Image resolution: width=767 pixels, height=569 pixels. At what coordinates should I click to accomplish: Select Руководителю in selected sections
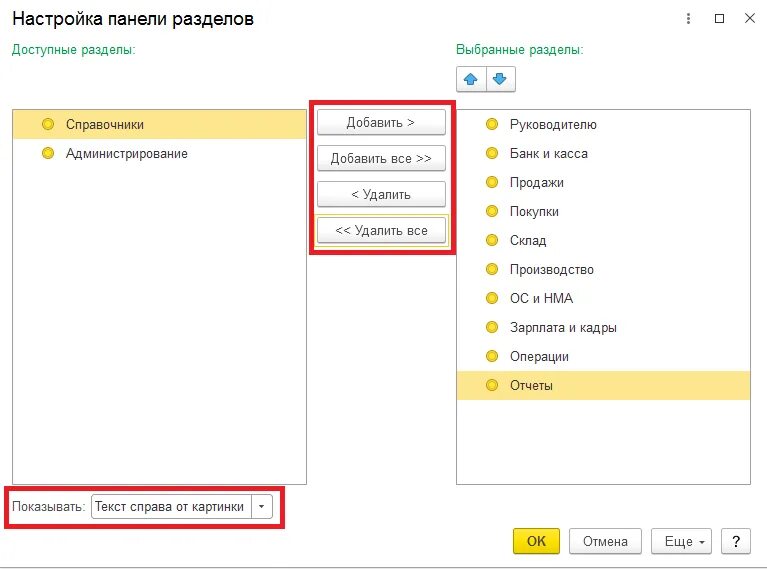click(x=603, y=124)
